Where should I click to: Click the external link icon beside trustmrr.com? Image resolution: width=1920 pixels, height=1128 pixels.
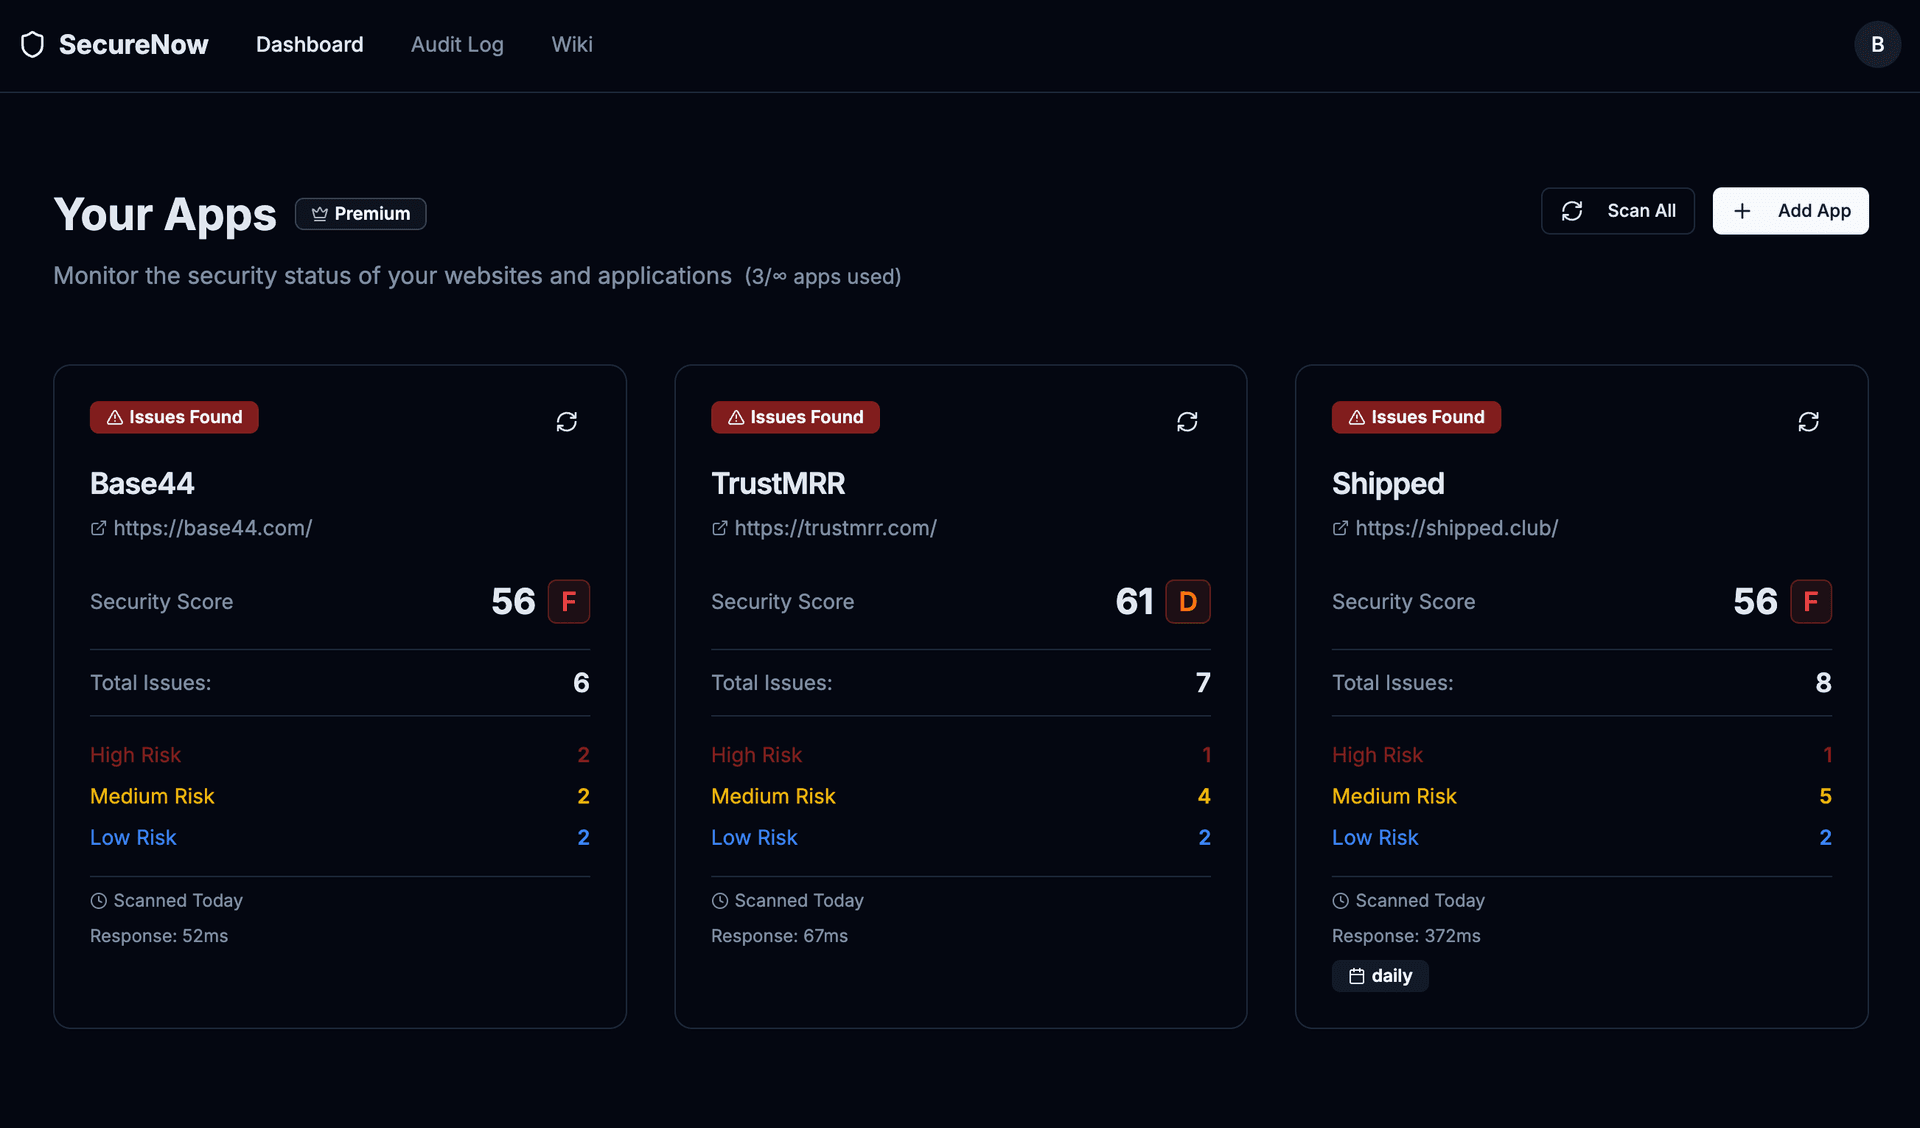click(720, 528)
